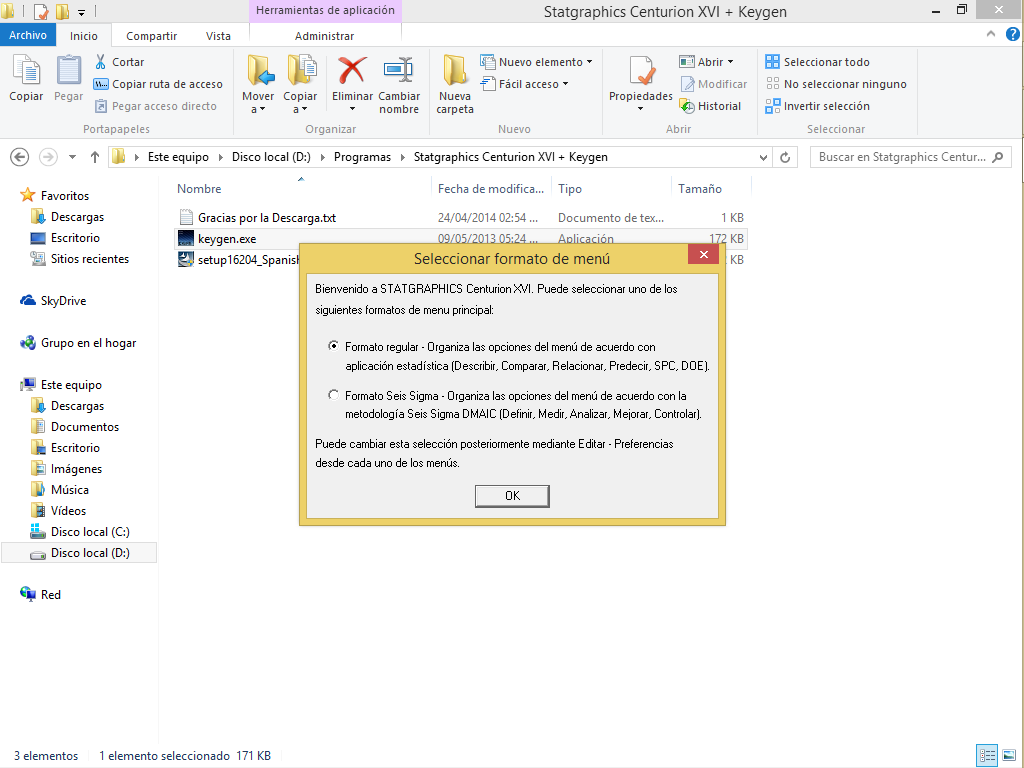Click the Eliminar red X icon
The width and height of the screenshot is (1024, 768).
click(352, 71)
